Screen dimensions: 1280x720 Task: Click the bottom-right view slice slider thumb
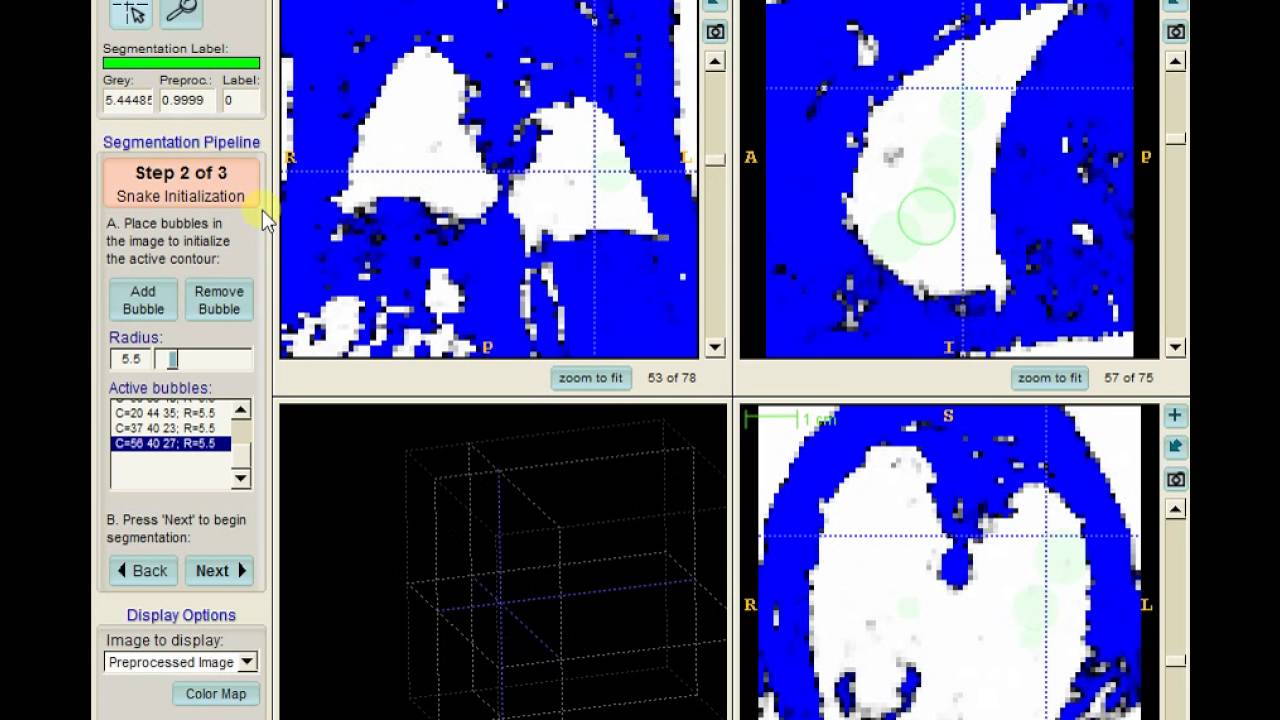(1176, 661)
